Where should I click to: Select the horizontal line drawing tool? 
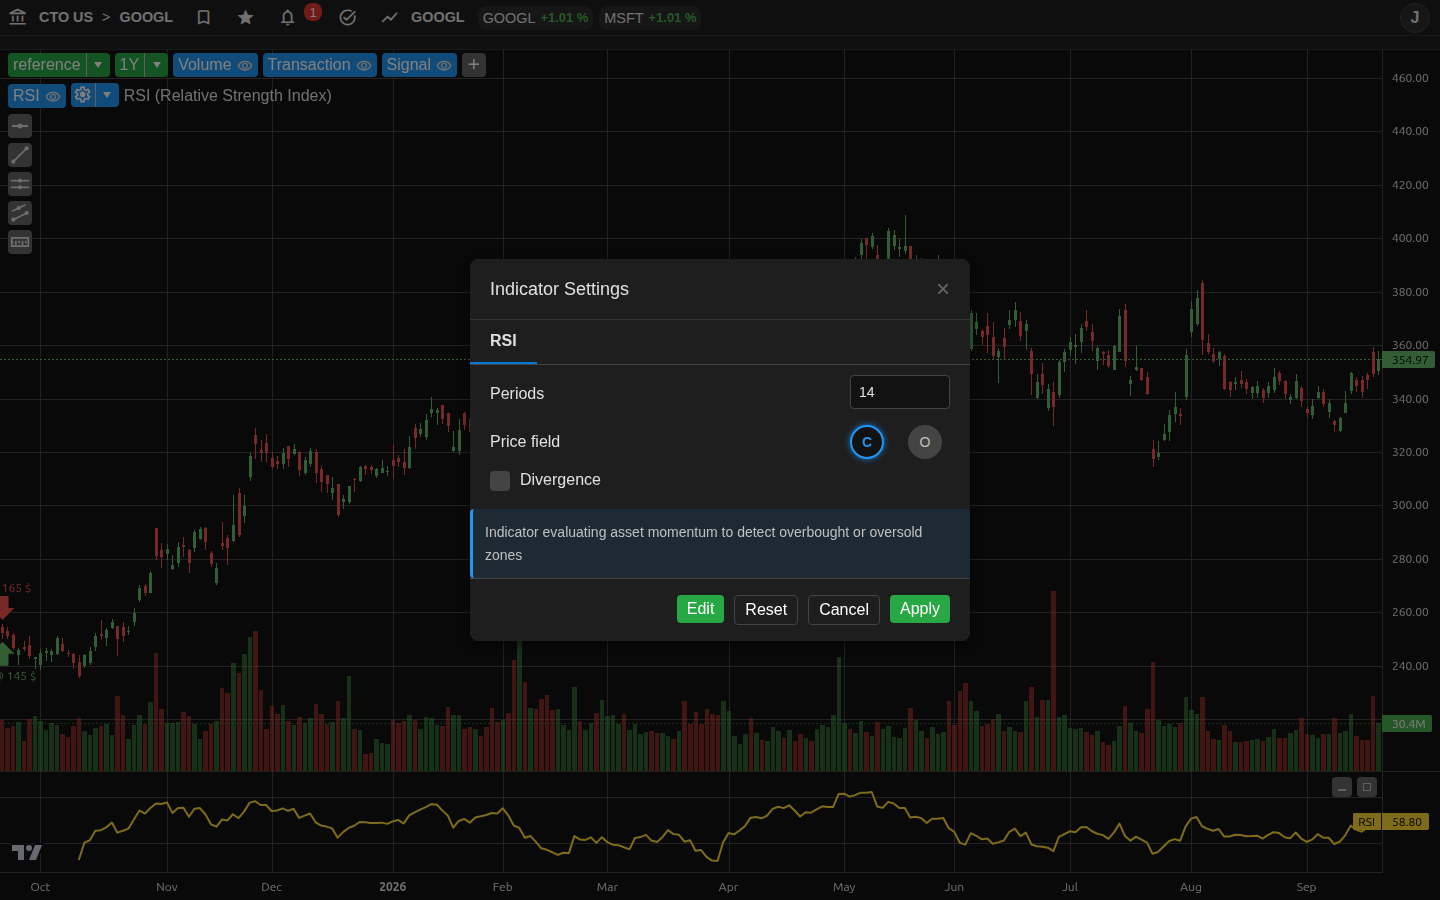click(x=20, y=126)
